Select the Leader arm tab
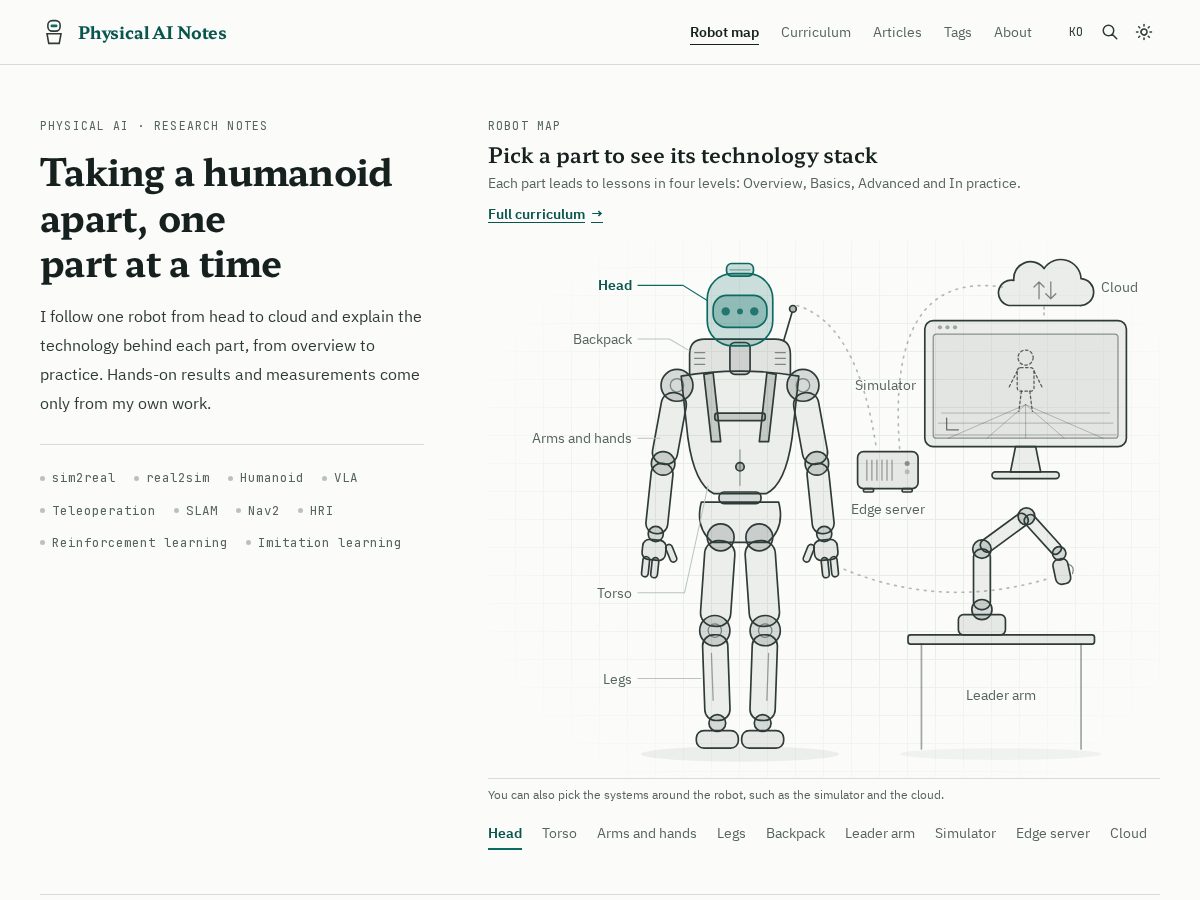The image size is (1200, 900). pos(880,833)
